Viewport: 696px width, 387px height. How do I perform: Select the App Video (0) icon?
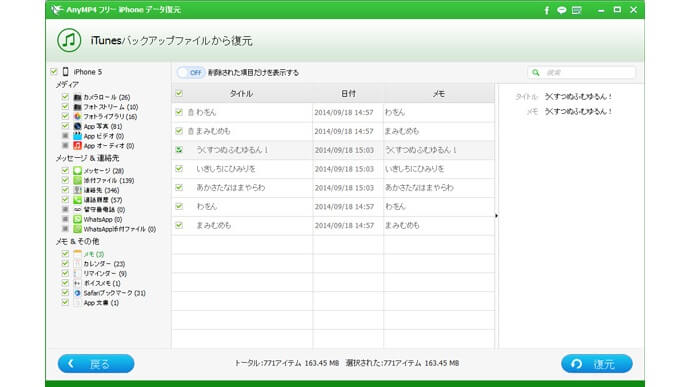(78, 136)
